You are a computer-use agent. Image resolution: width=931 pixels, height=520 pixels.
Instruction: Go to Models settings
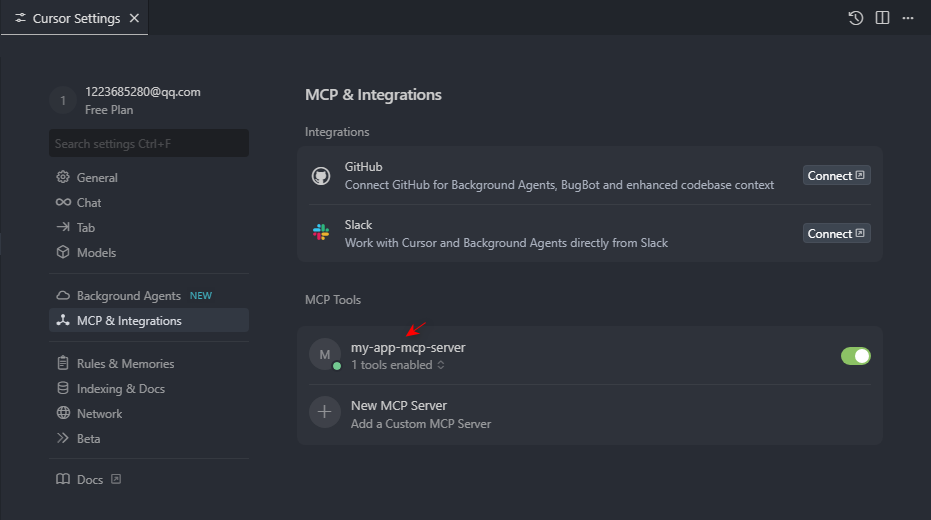(96, 253)
